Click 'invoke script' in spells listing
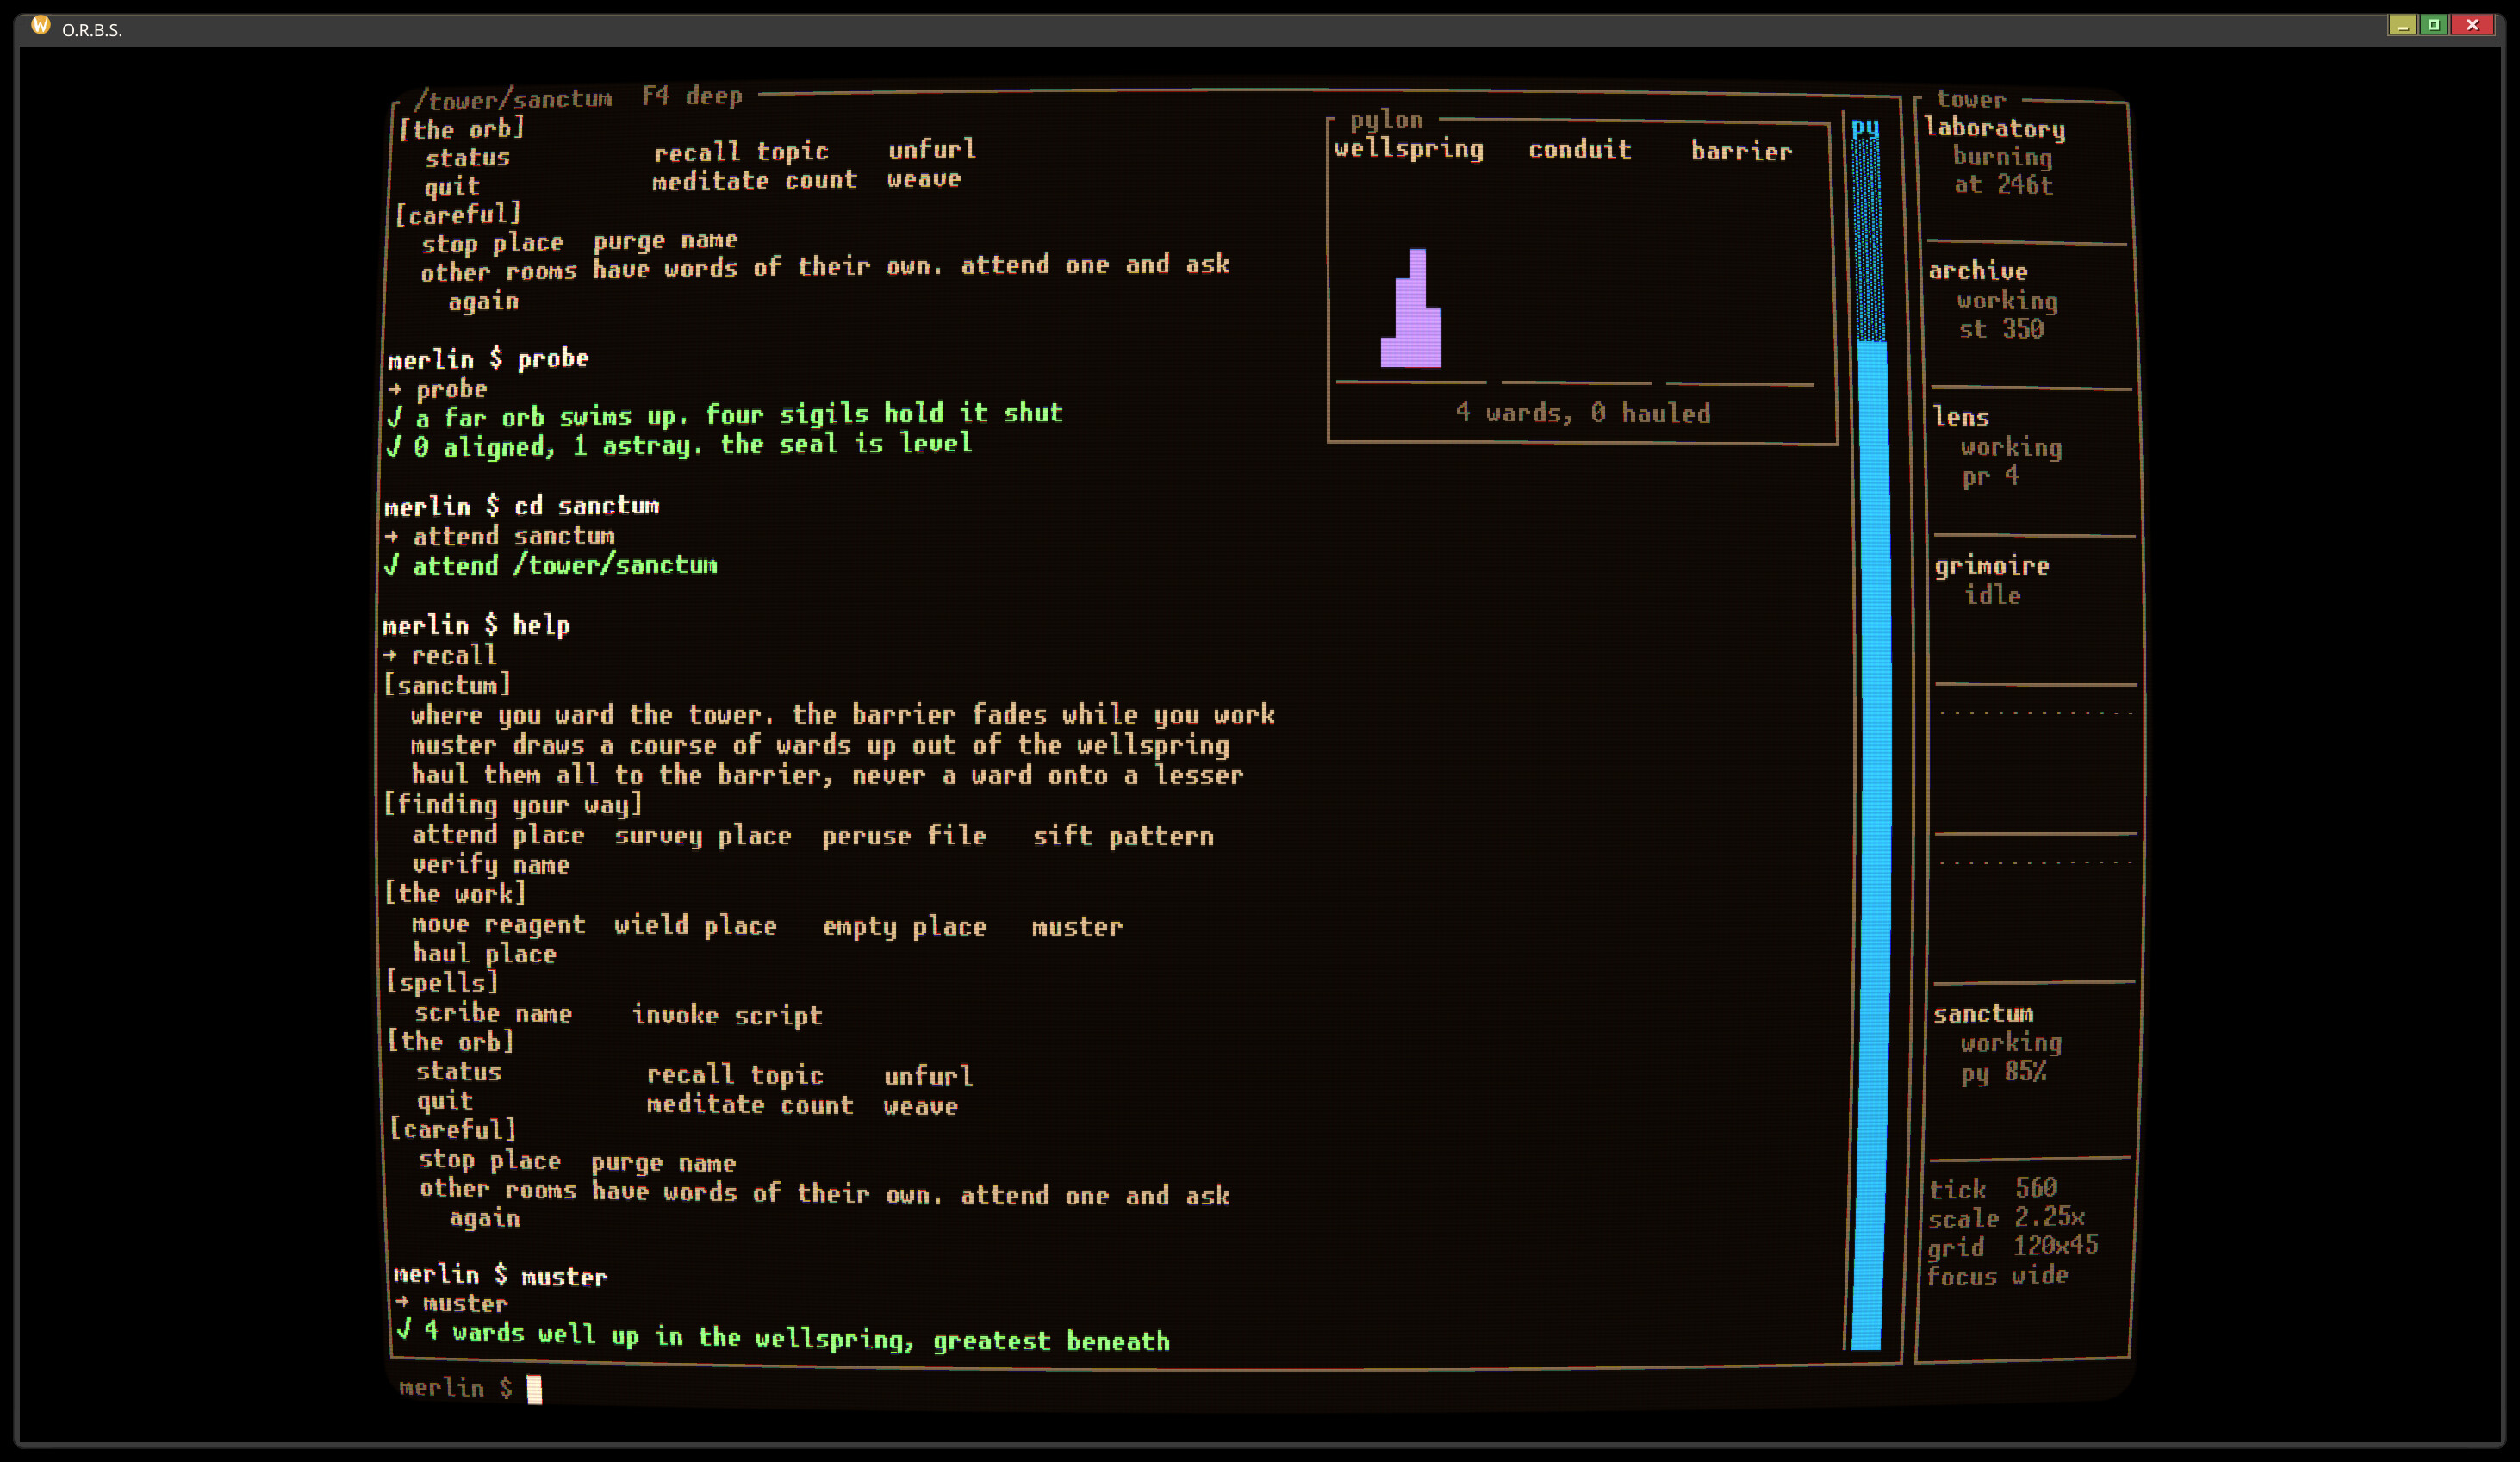Screen dimensions: 2520x1462 [x=727, y=1015]
